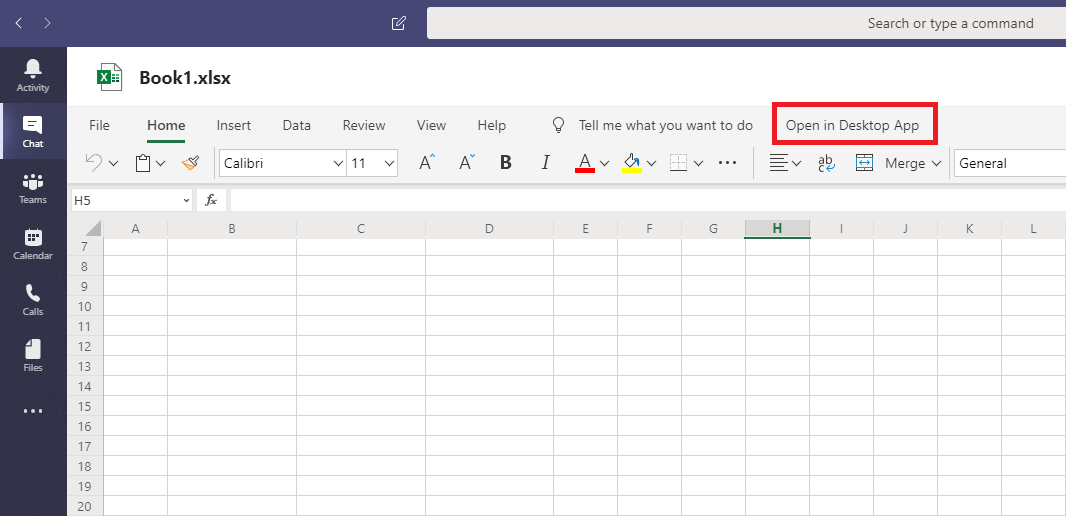Select row 19 header
The width and height of the screenshot is (1066, 516).
pyautogui.click(x=85, y=486)
